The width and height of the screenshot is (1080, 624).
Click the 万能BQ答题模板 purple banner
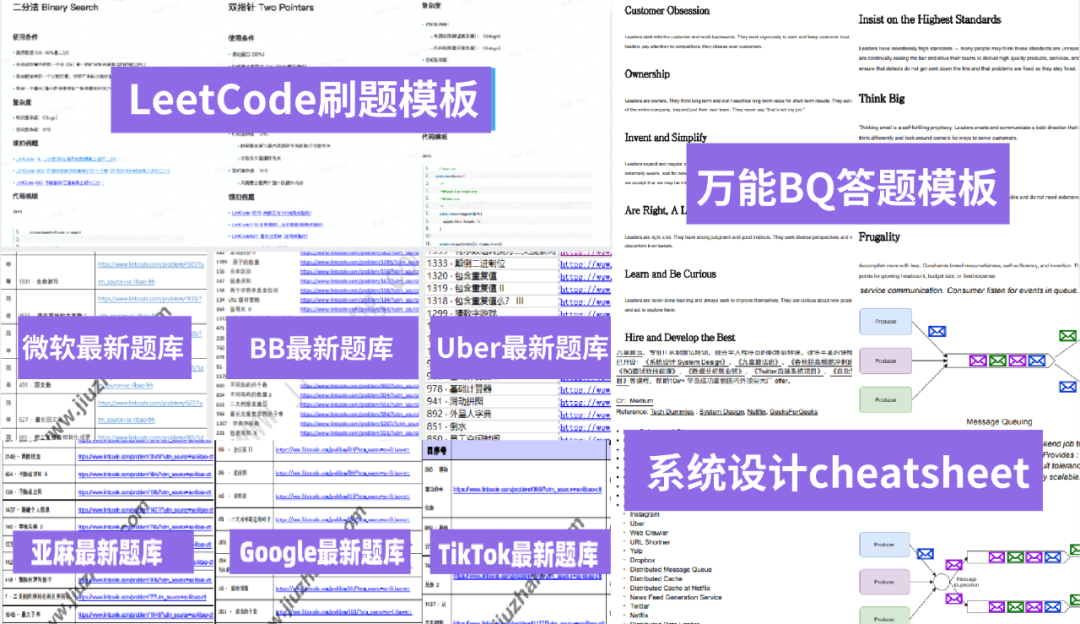coord(848,185)
